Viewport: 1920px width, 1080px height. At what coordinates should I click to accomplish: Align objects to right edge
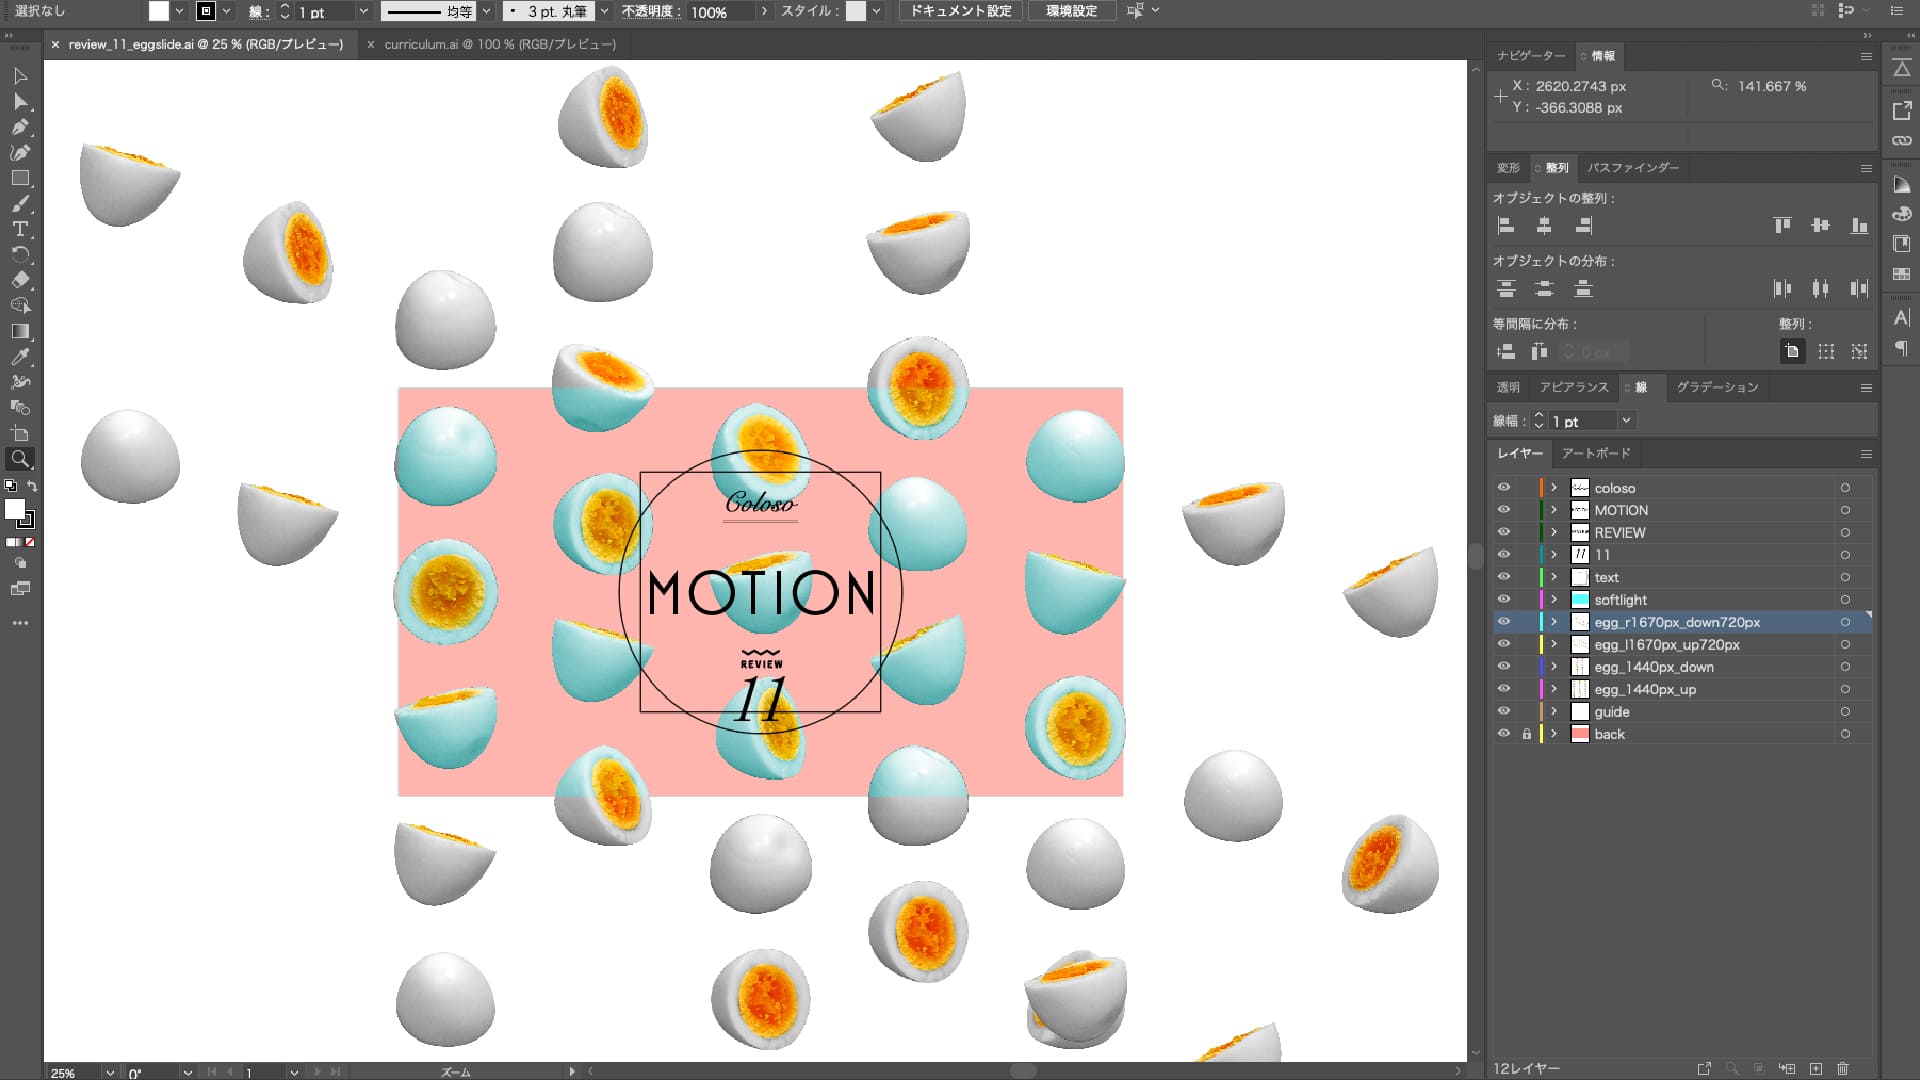tap(1583, 226)
